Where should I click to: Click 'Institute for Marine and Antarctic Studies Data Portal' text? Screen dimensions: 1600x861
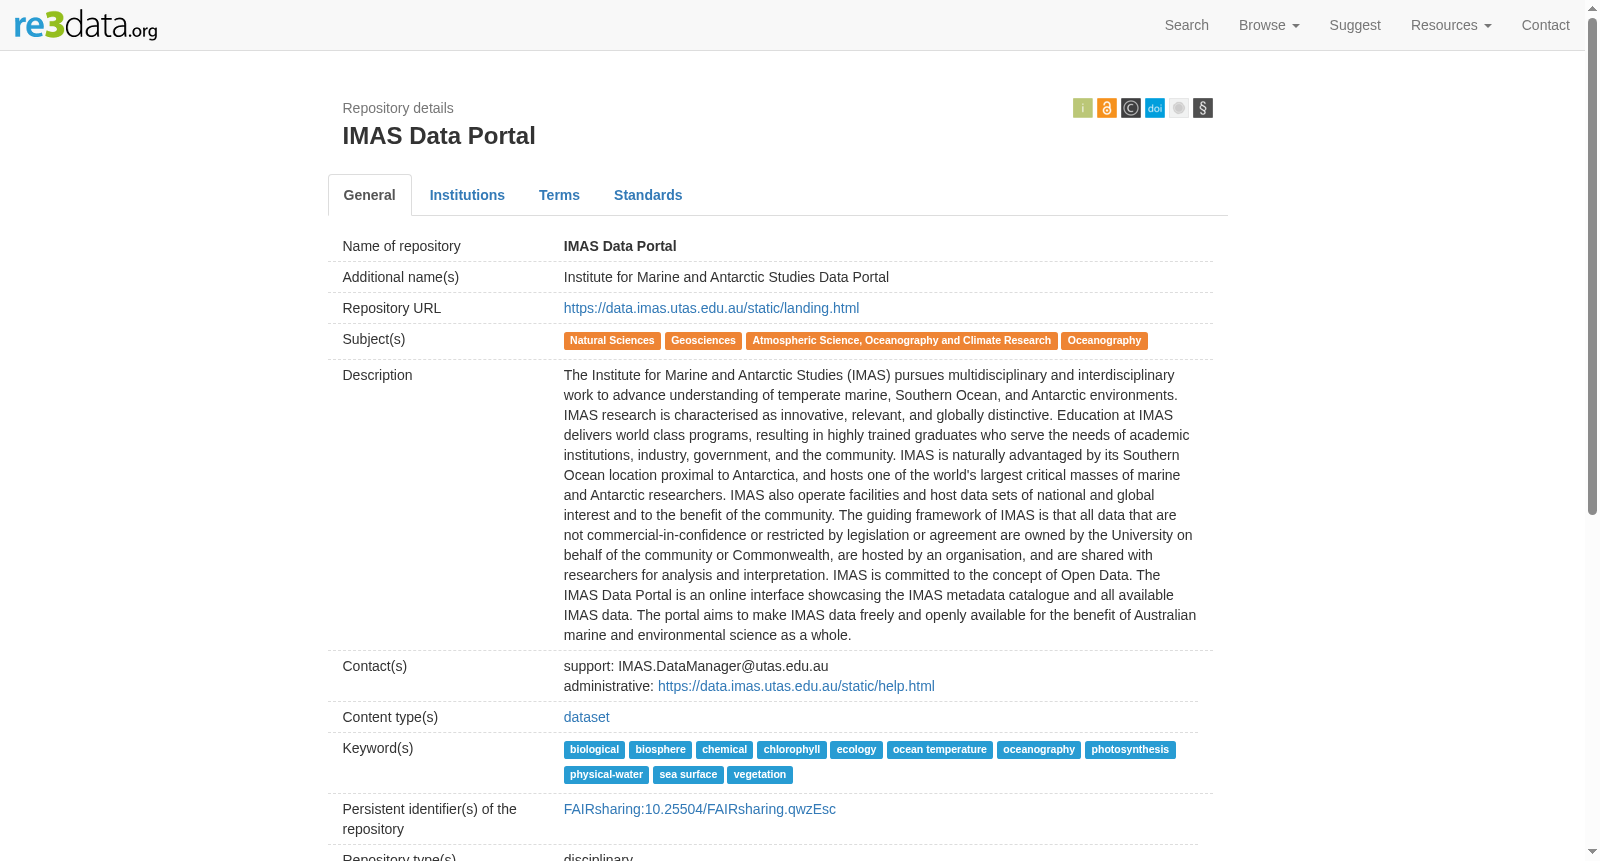pos(726,277)
